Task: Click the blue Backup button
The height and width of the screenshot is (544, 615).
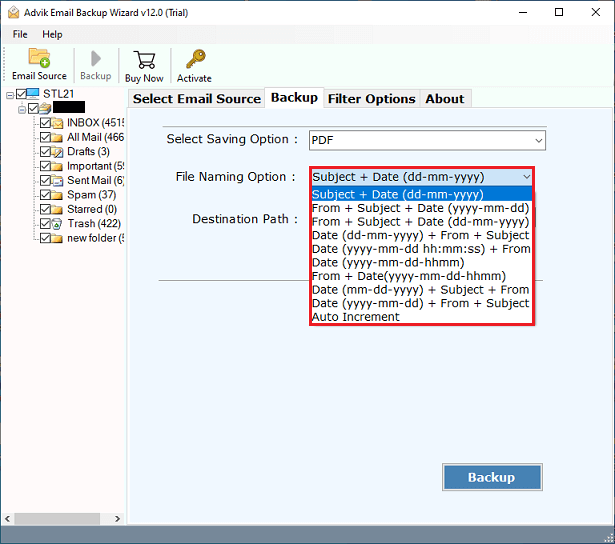Action: (492, 477)
